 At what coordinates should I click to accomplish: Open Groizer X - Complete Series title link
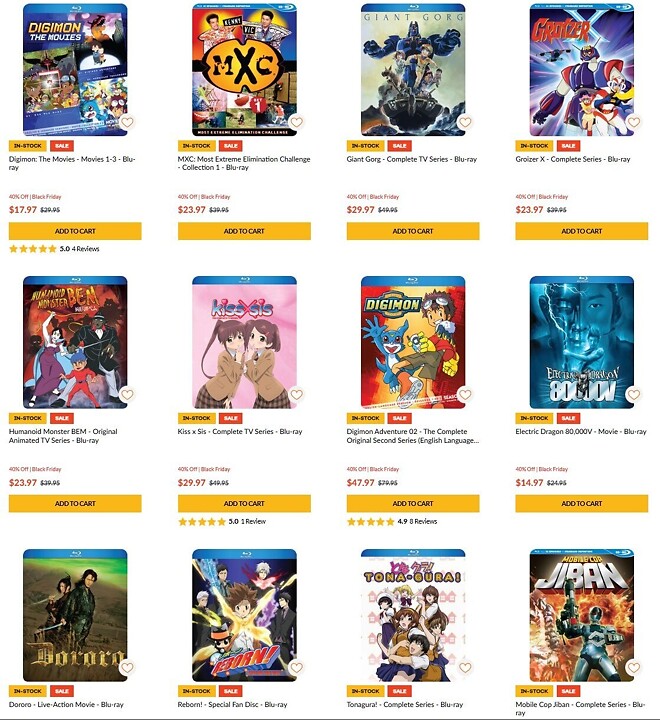pos(573,159)
